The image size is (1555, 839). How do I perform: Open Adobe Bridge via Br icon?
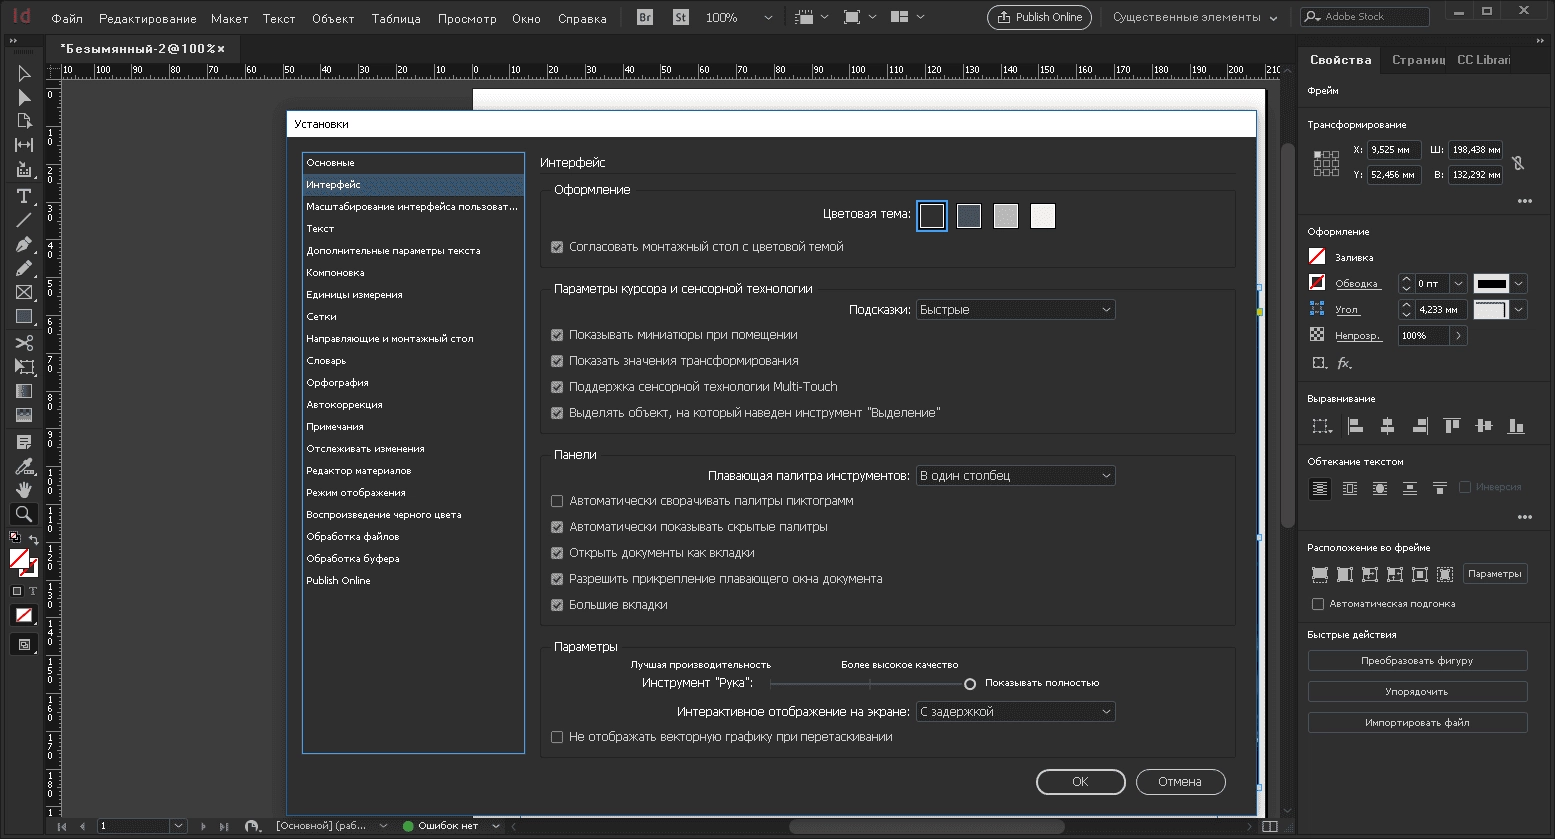click(x=645, y=17)
